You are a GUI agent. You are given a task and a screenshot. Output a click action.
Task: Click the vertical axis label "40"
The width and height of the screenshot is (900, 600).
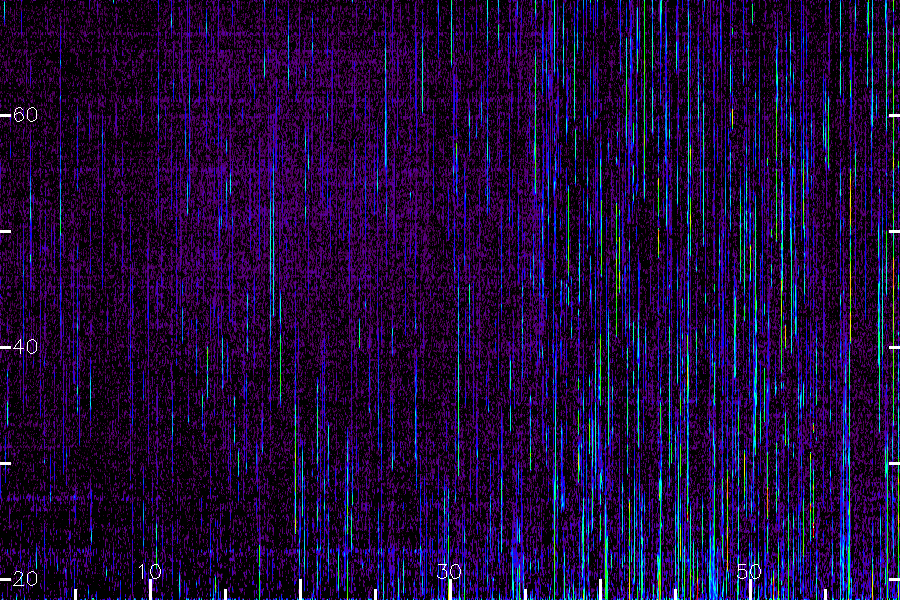tap(25, 347)
